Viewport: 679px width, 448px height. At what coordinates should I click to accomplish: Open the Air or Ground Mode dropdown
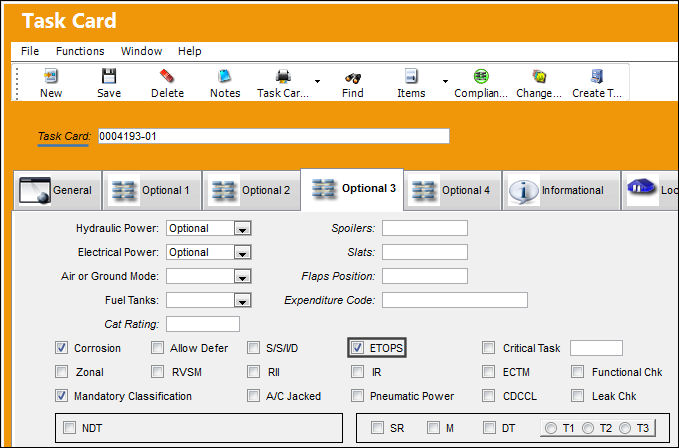pos(242,276)
